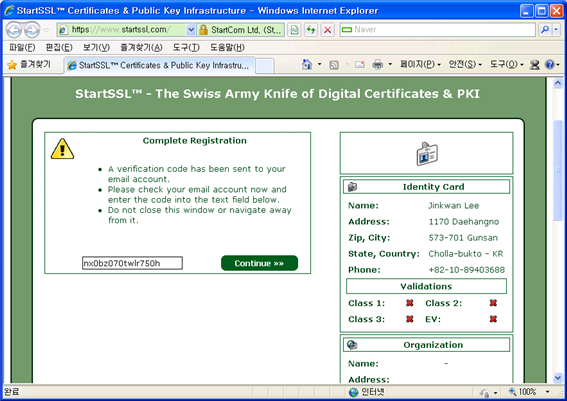
Task: Click the Complete Registration heading
Action: coord(195,141)
